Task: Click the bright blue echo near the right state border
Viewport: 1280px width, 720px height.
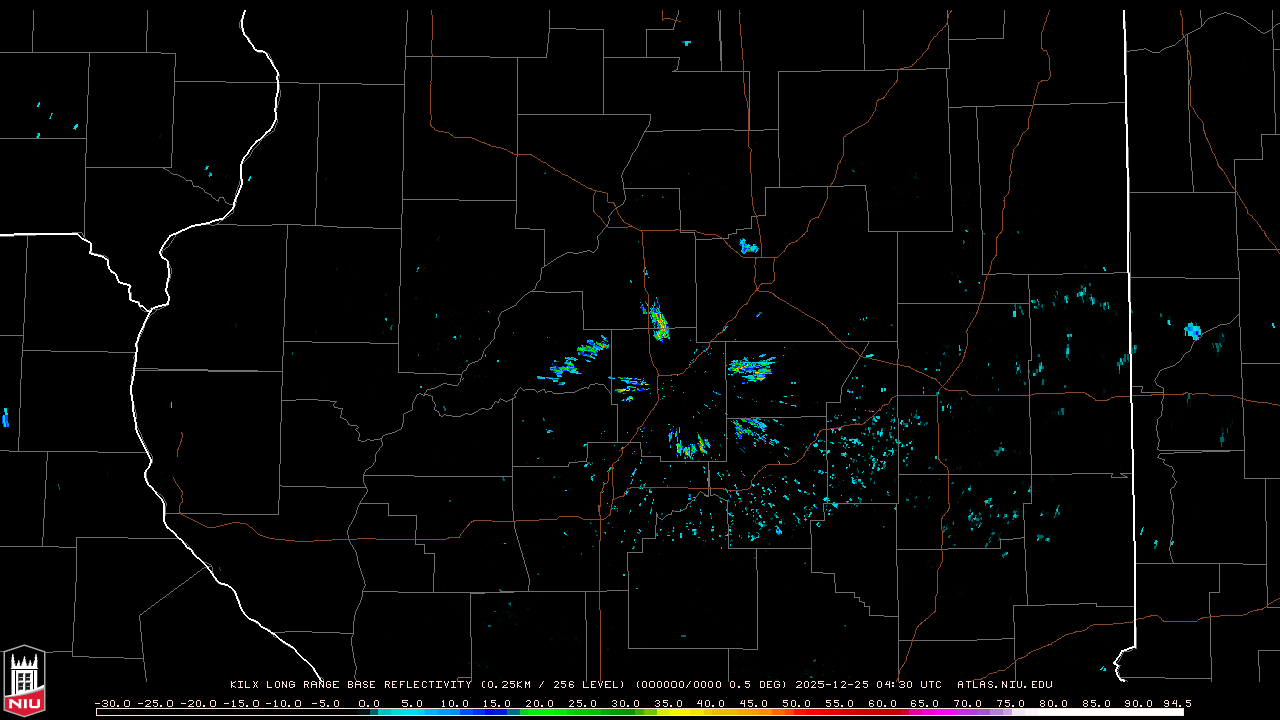Action: 1192,330
